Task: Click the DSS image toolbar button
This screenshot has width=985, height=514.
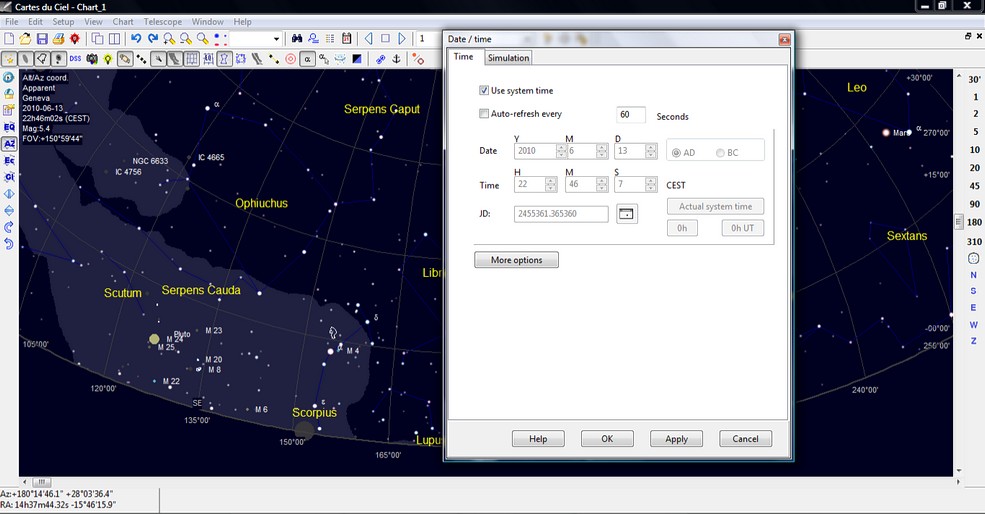Action: tap(75, 59)
